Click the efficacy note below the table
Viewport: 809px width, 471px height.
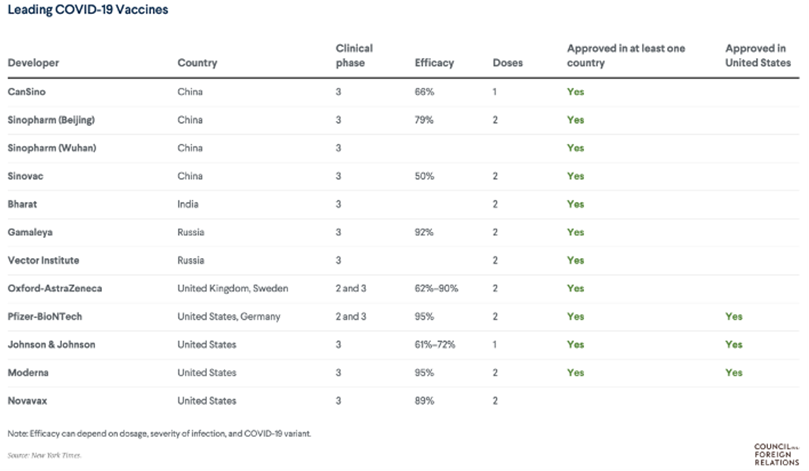[159, 433]
